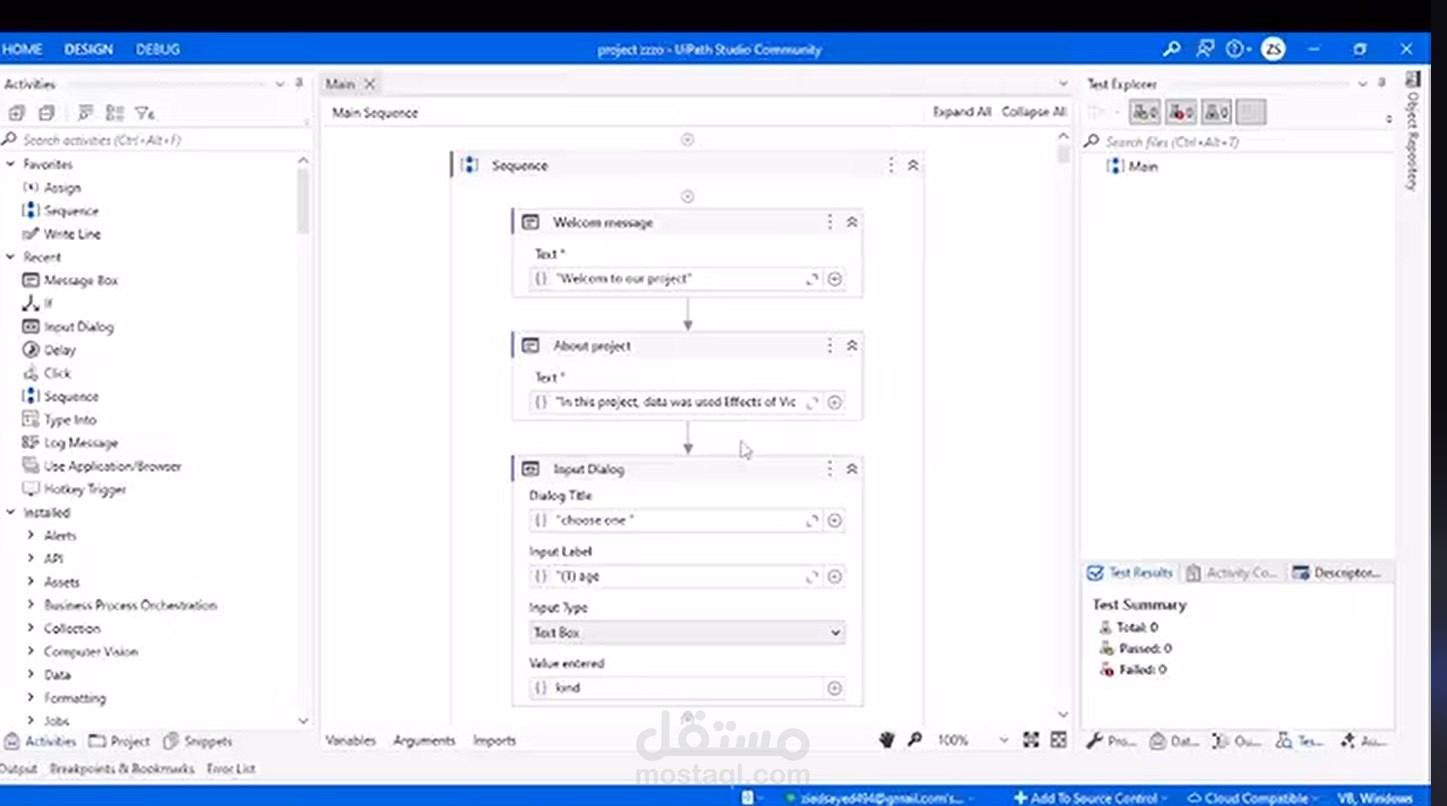
Task: Expand the Business Process Orchestration category
Action: [x=31, y=605]
